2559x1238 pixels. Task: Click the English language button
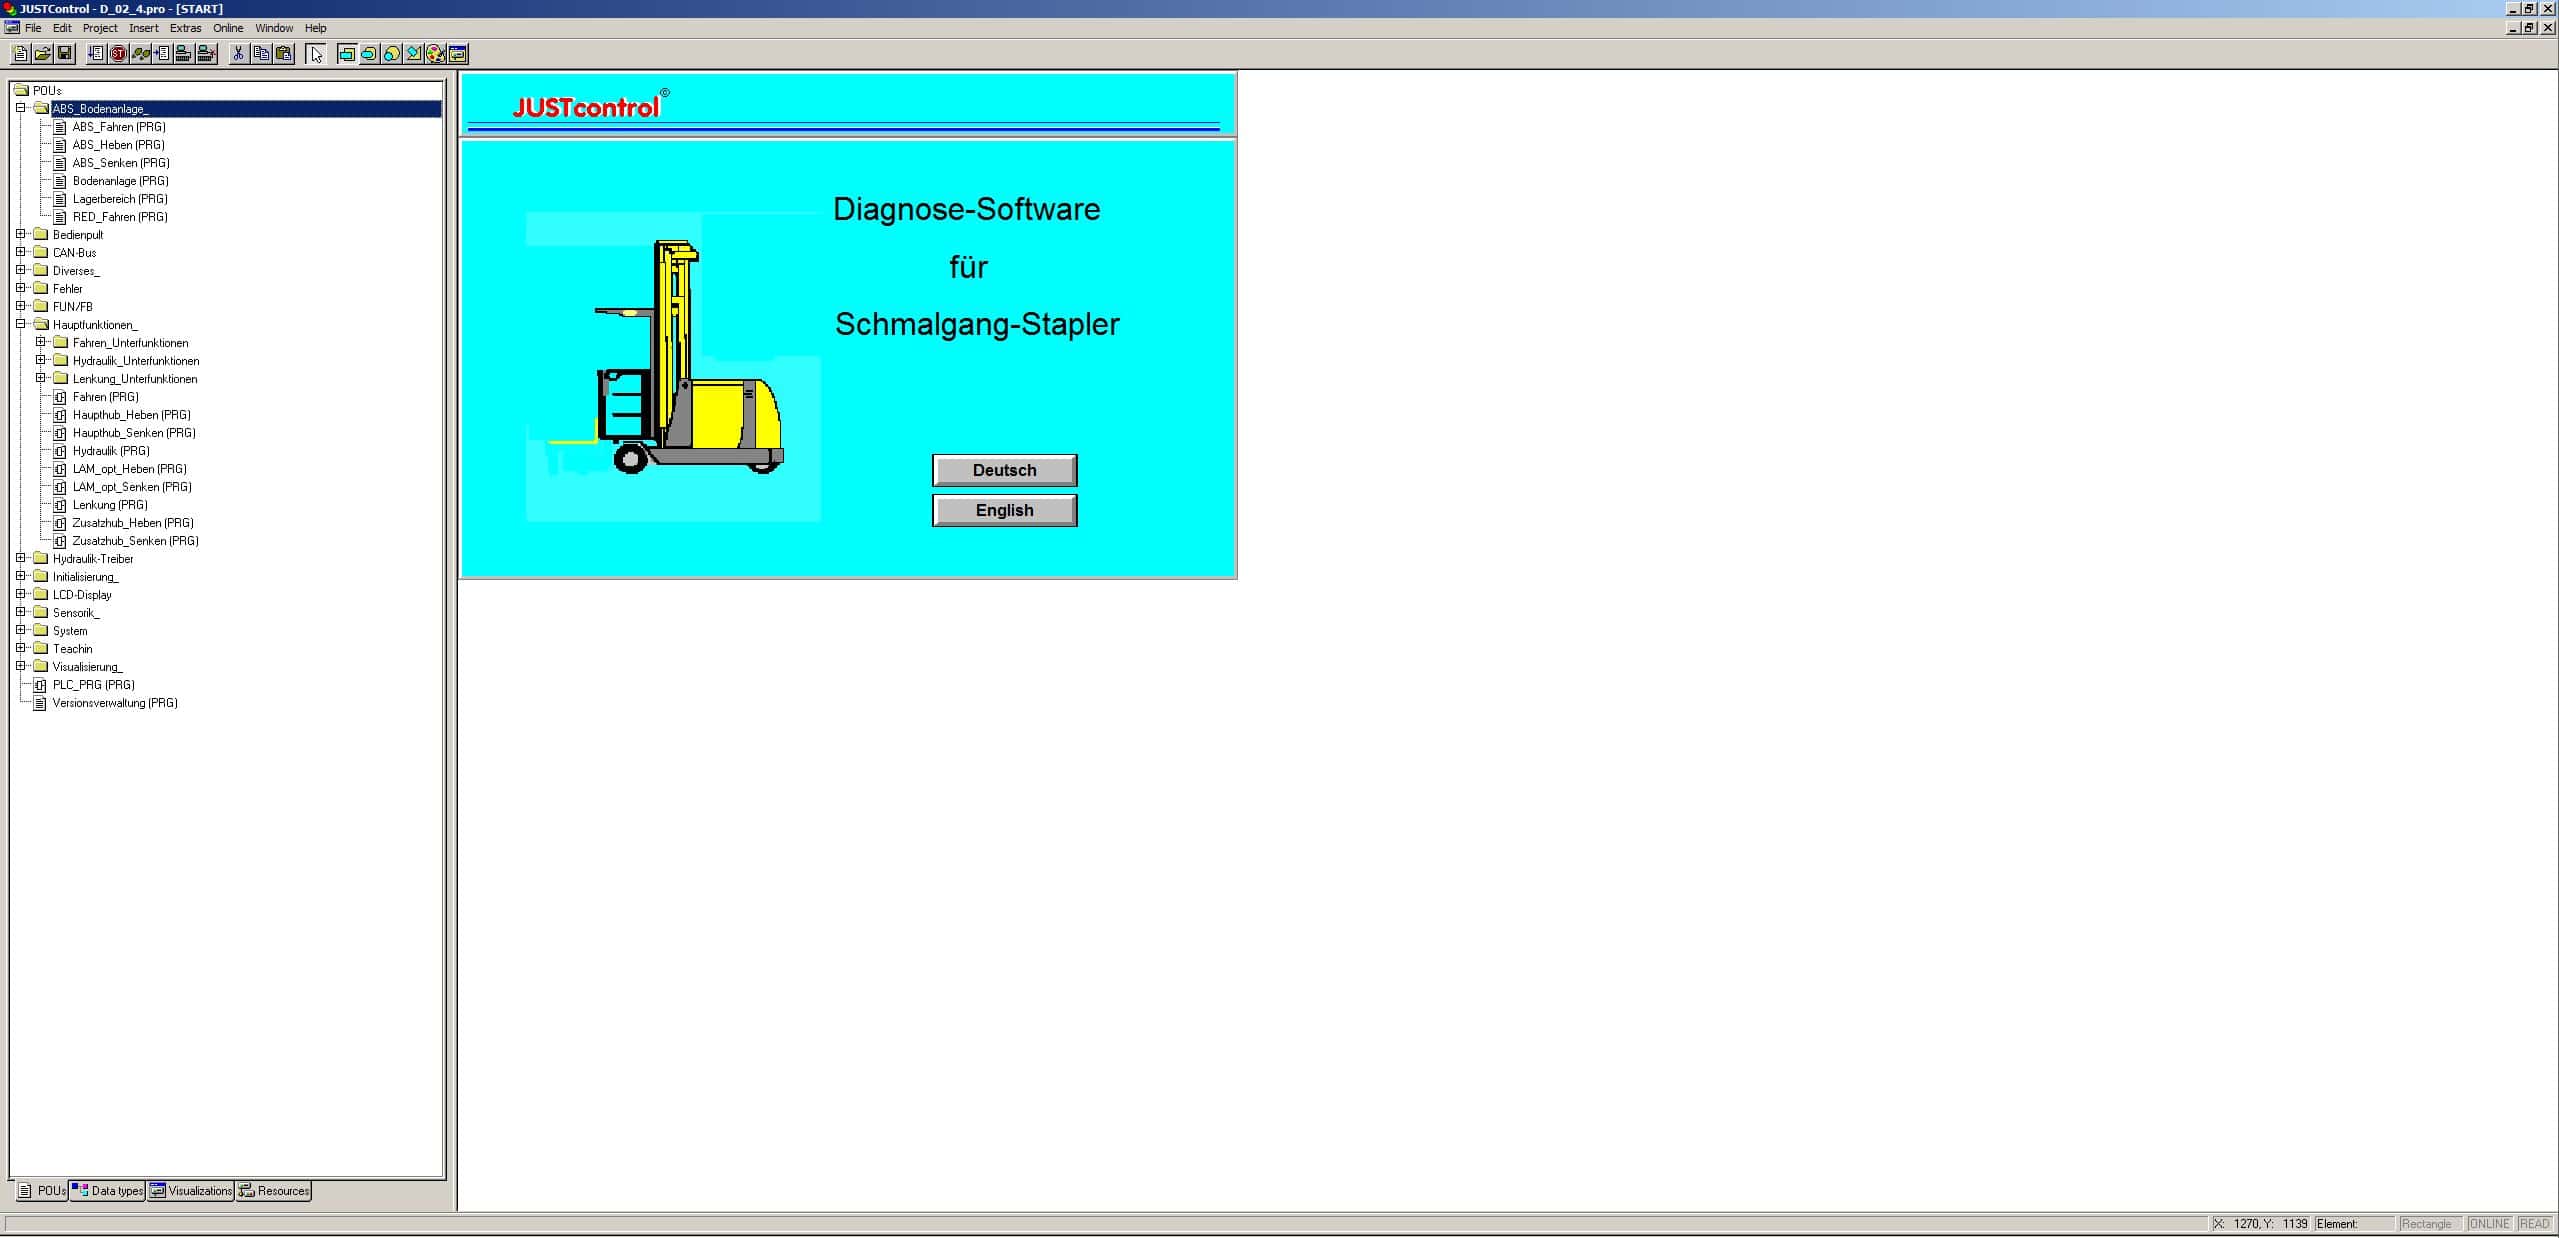(x=1004, y=510)
